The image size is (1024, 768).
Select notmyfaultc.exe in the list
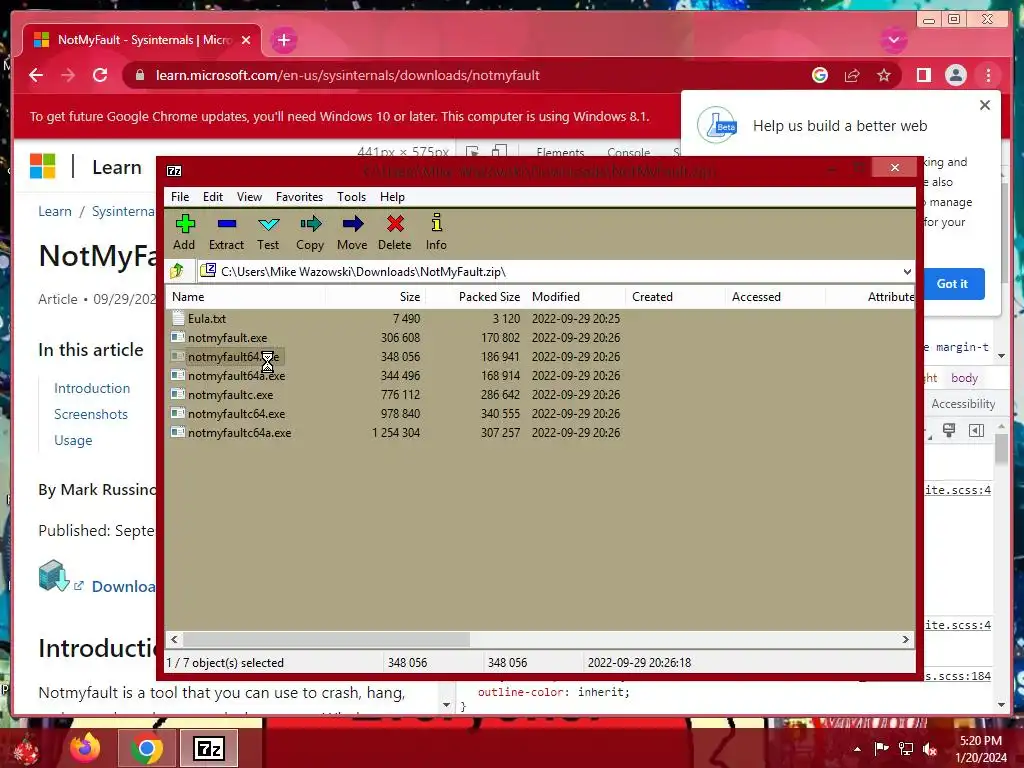(x=231, y=394)
